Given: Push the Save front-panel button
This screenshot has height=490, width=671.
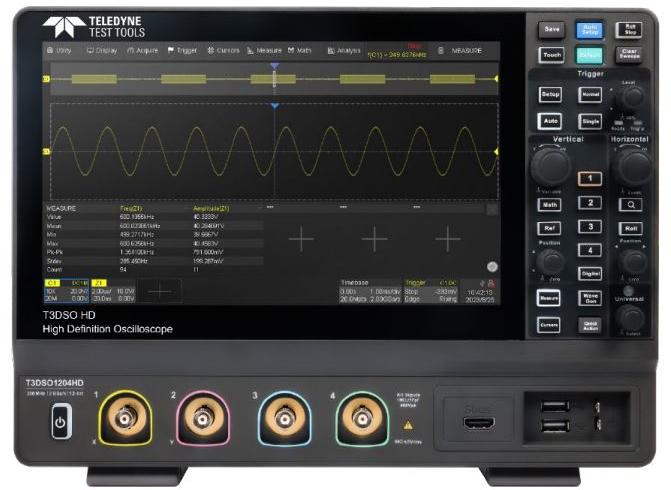Looking at the screenshot, I should (x=552, y=30).
